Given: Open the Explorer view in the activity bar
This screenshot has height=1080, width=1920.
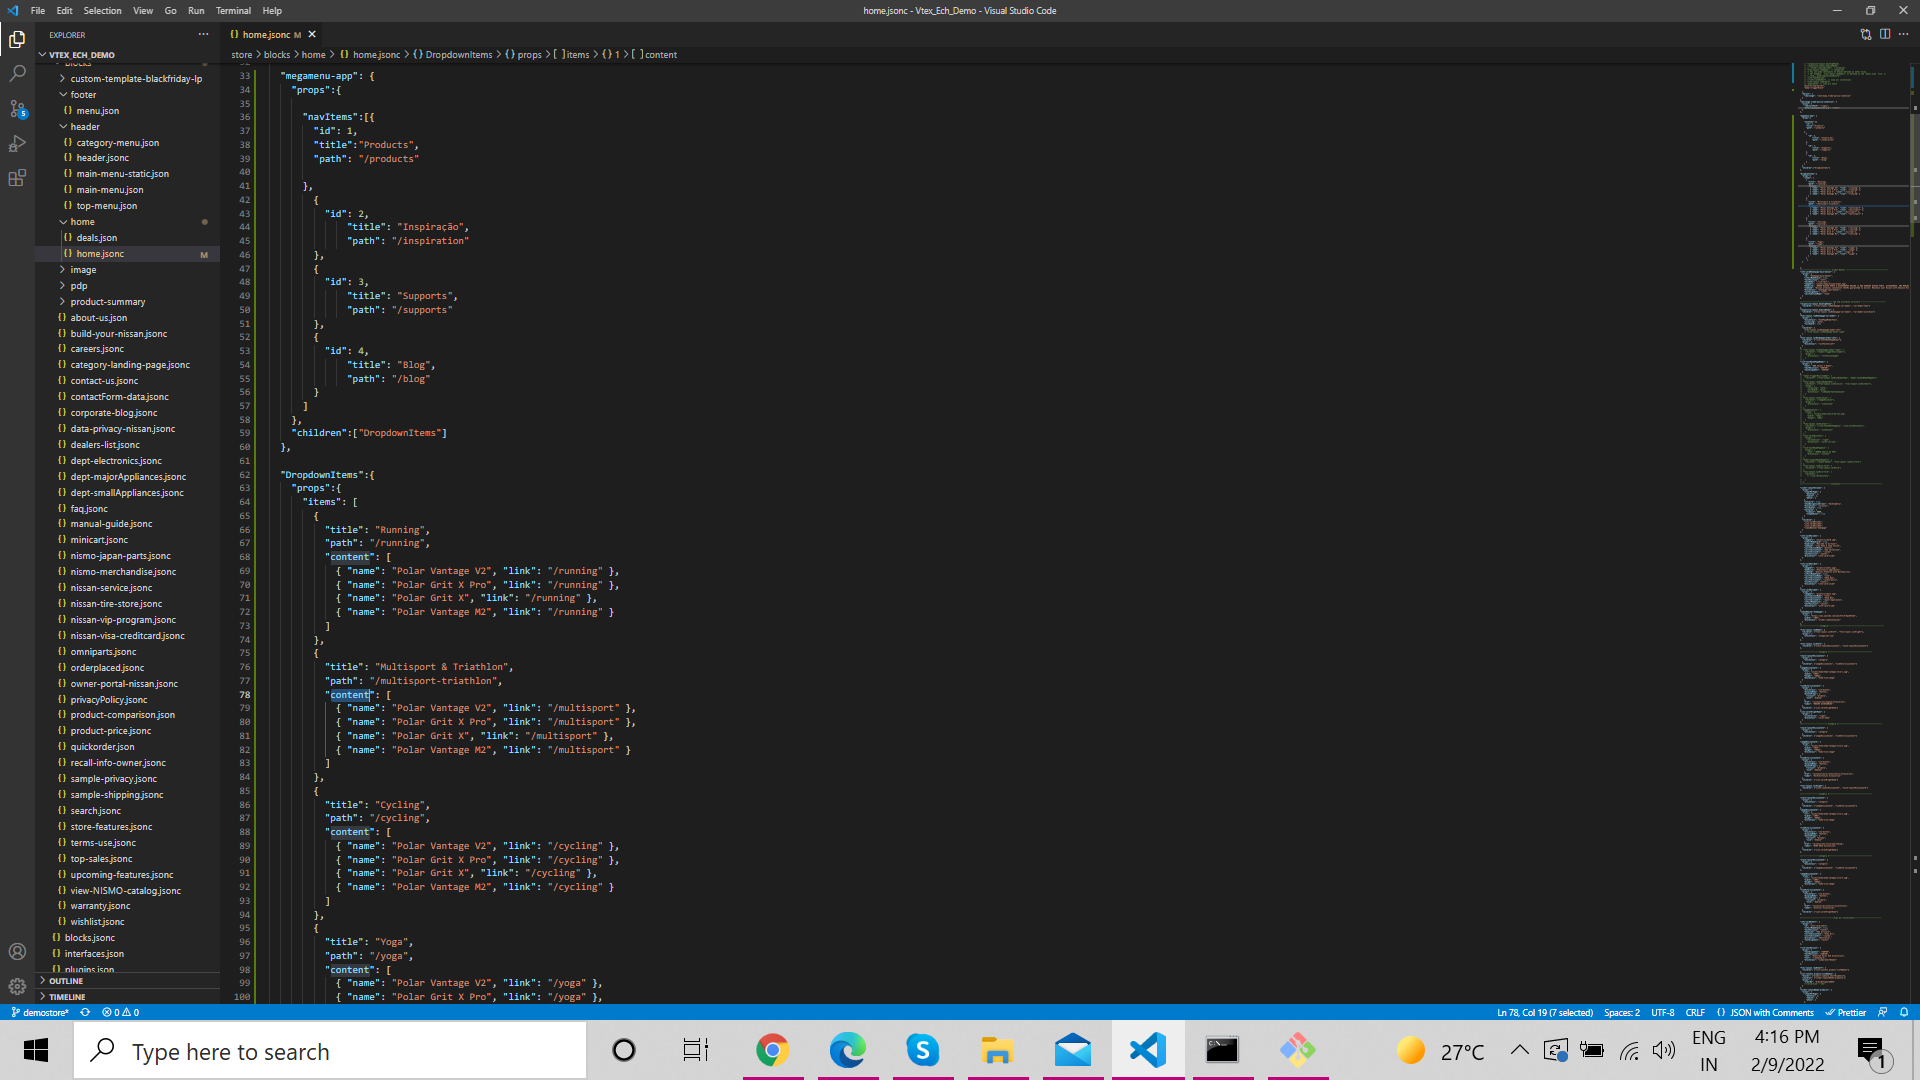Looking at the screenshot, I should 17,40.
